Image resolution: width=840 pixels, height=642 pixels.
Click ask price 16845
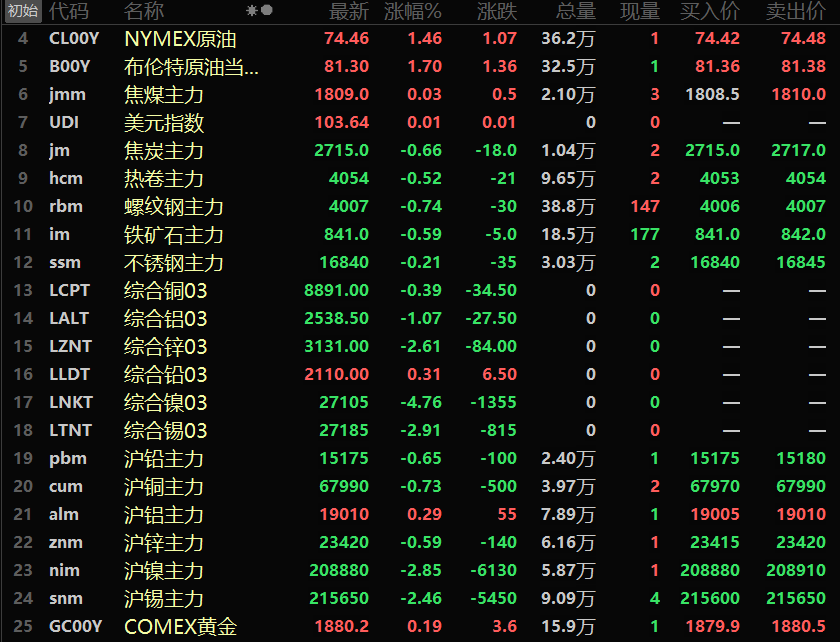pos(801,263)
